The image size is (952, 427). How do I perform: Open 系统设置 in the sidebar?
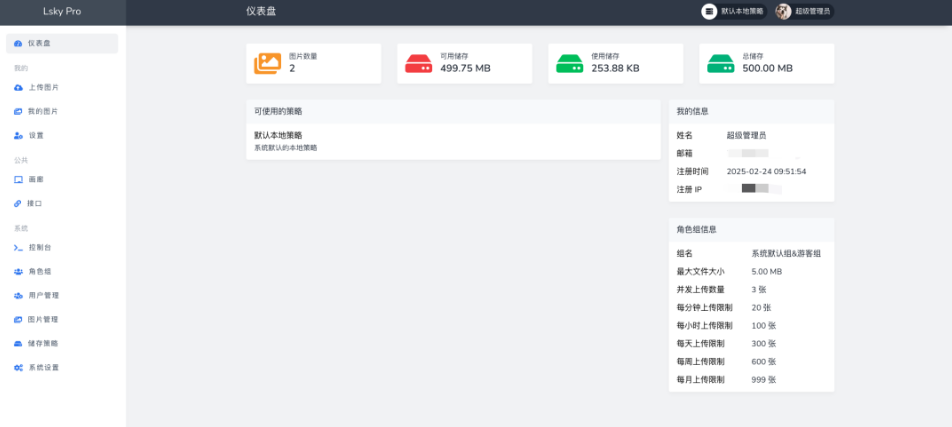tap(62, 368)
